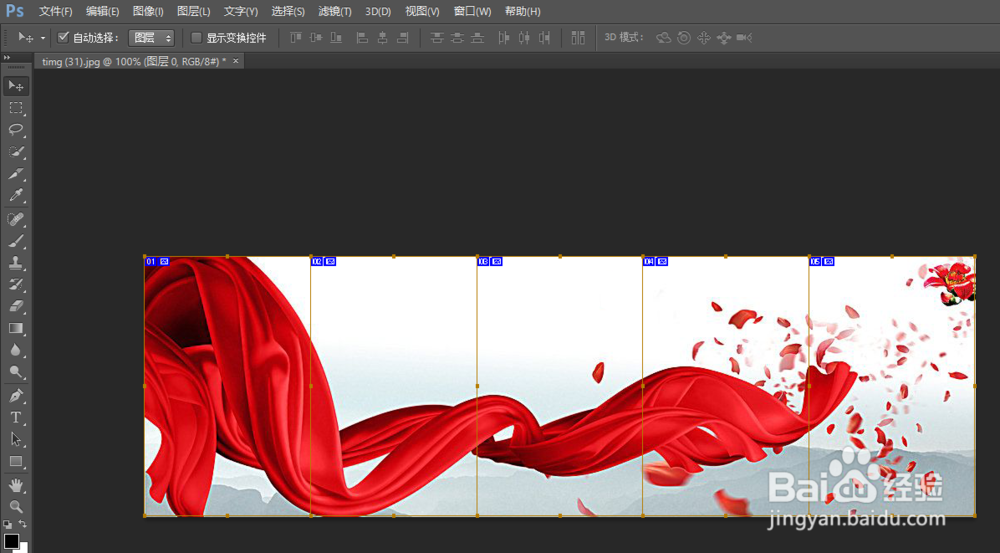This screenshot has height=553, width=1000.
Task: Open the 窗口(W) menu
Action: tap(472, 11)
